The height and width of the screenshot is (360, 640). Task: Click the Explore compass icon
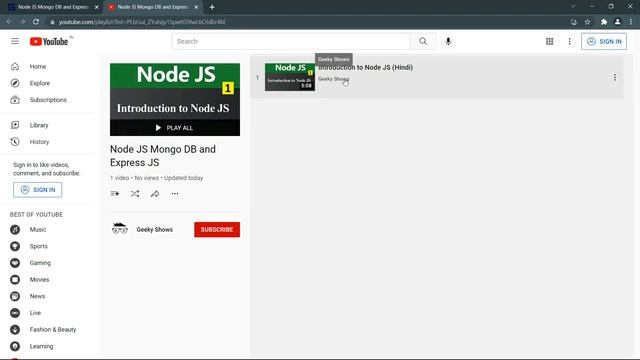15,83
